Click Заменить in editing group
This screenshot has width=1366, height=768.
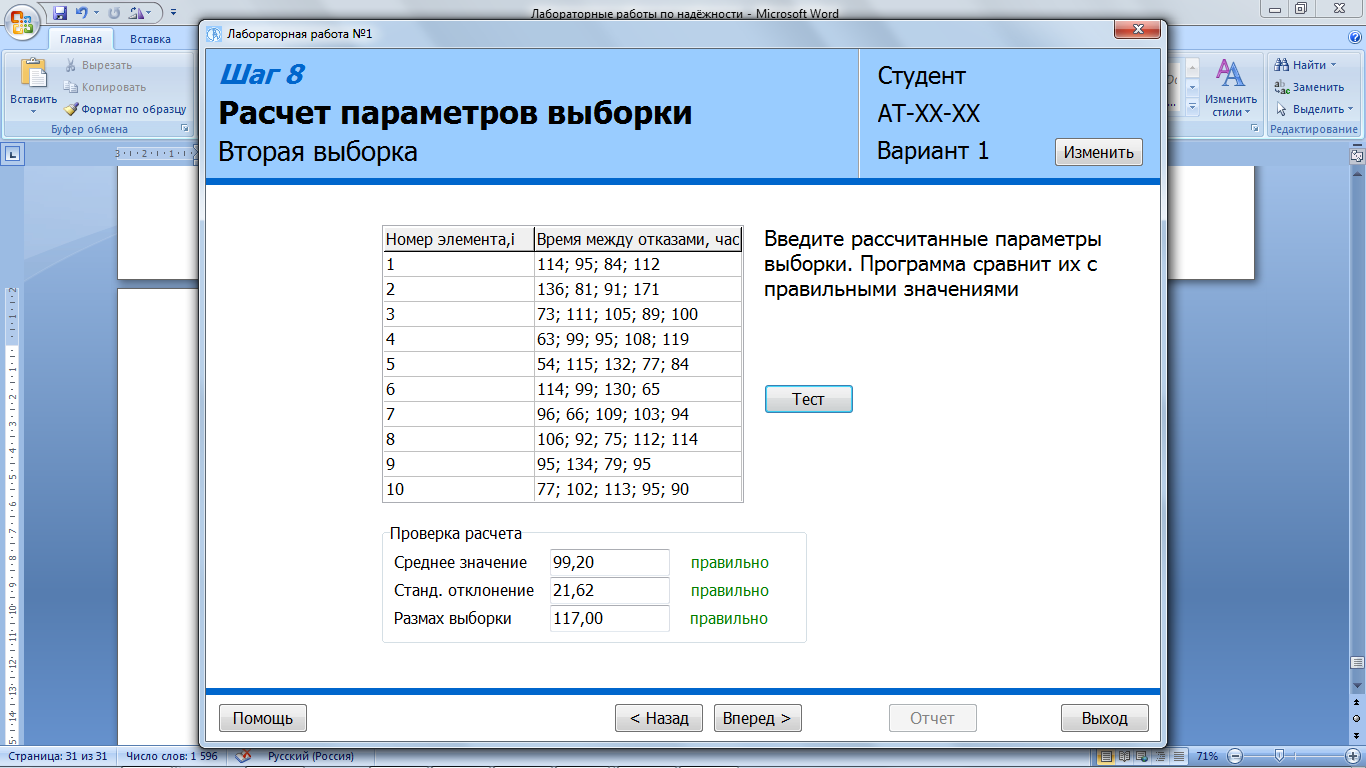[x=1309, y=87]
